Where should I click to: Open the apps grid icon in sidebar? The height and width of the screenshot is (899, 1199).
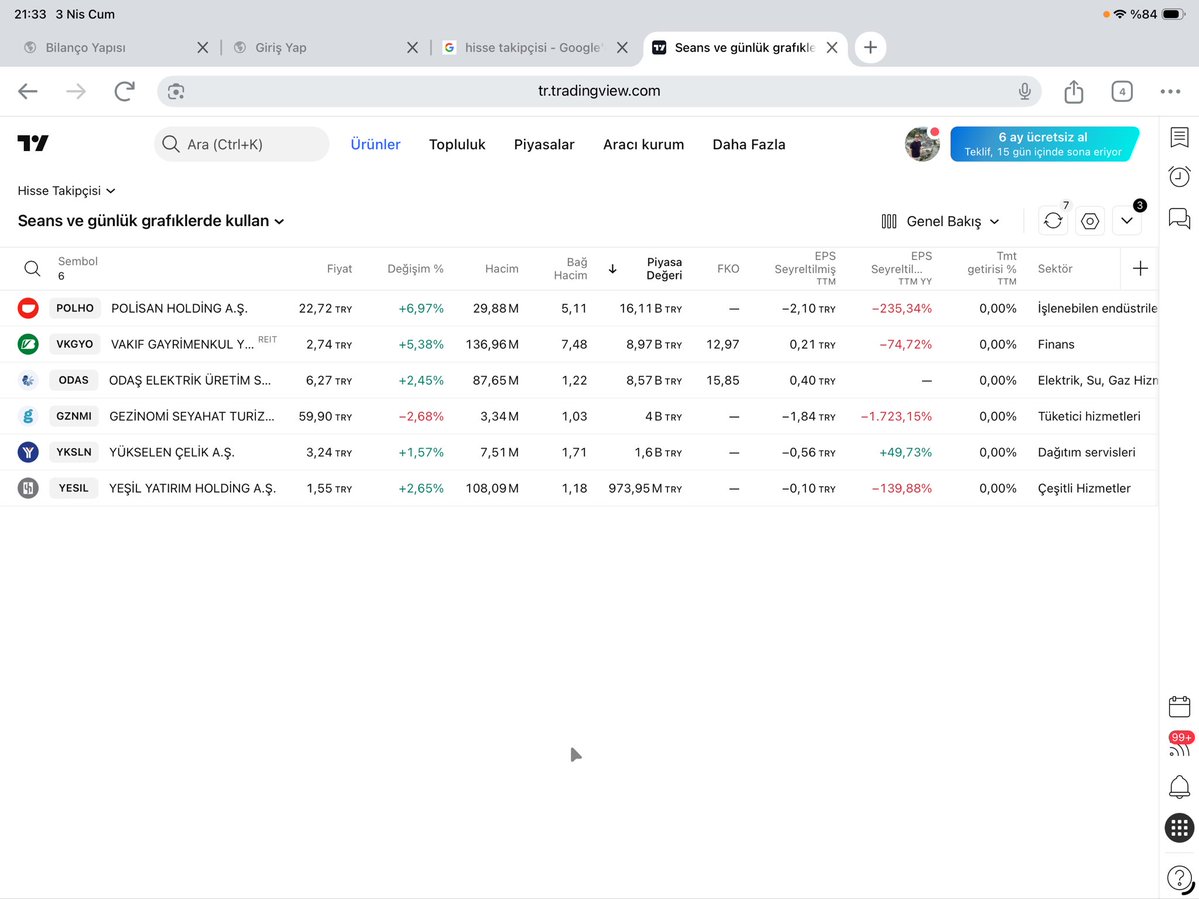(x=1179, y=828)
